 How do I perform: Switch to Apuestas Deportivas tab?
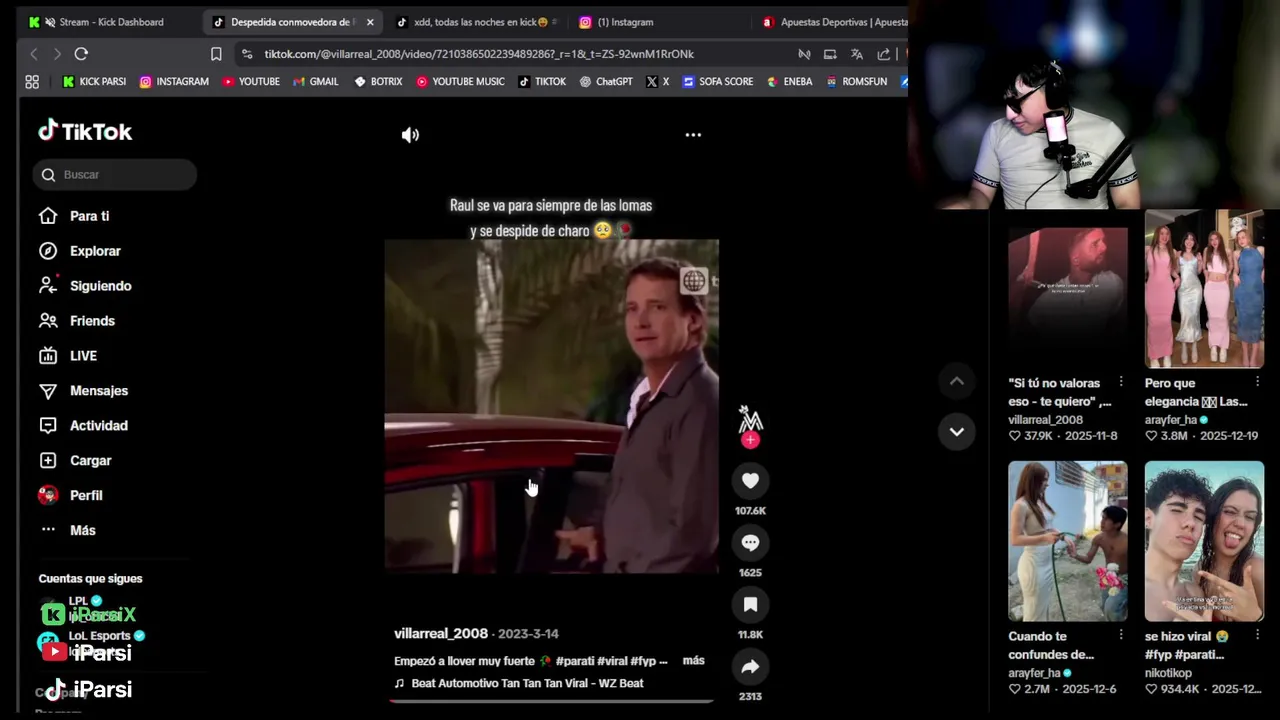[833, 22]
